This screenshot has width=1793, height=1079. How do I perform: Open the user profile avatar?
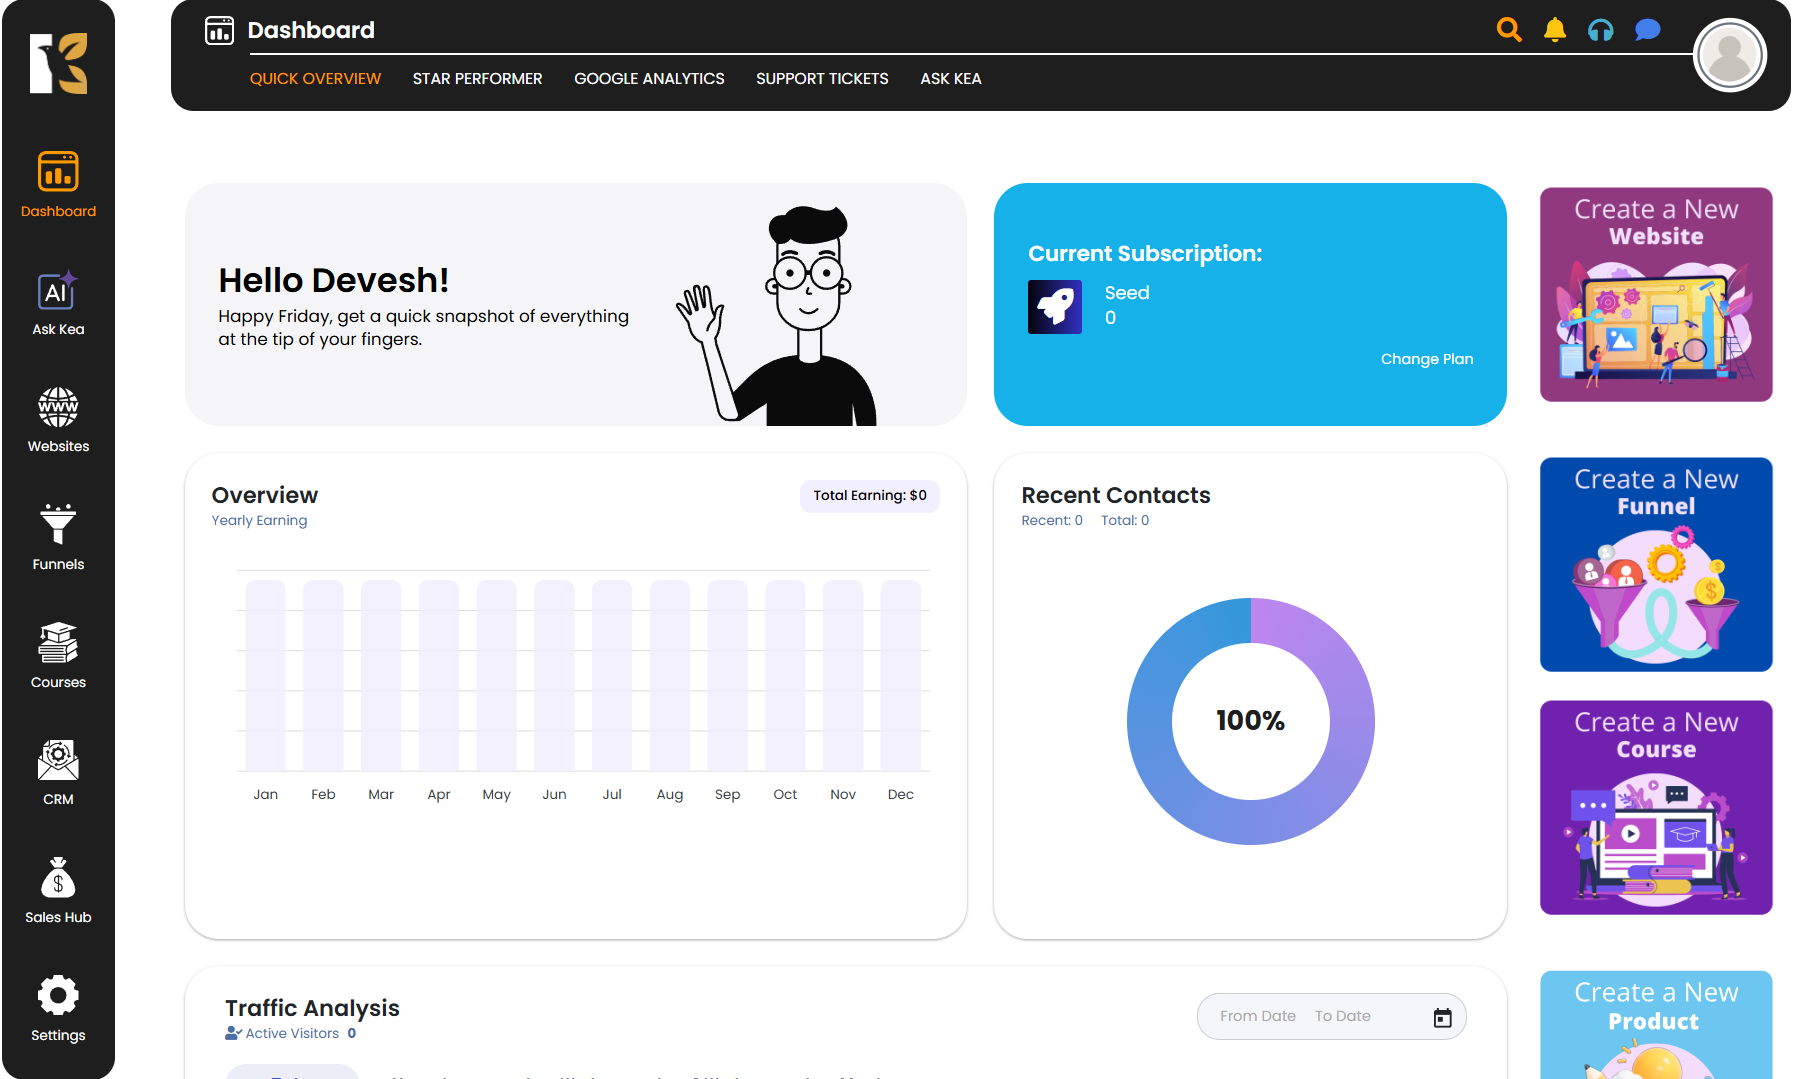point(1729,56)
